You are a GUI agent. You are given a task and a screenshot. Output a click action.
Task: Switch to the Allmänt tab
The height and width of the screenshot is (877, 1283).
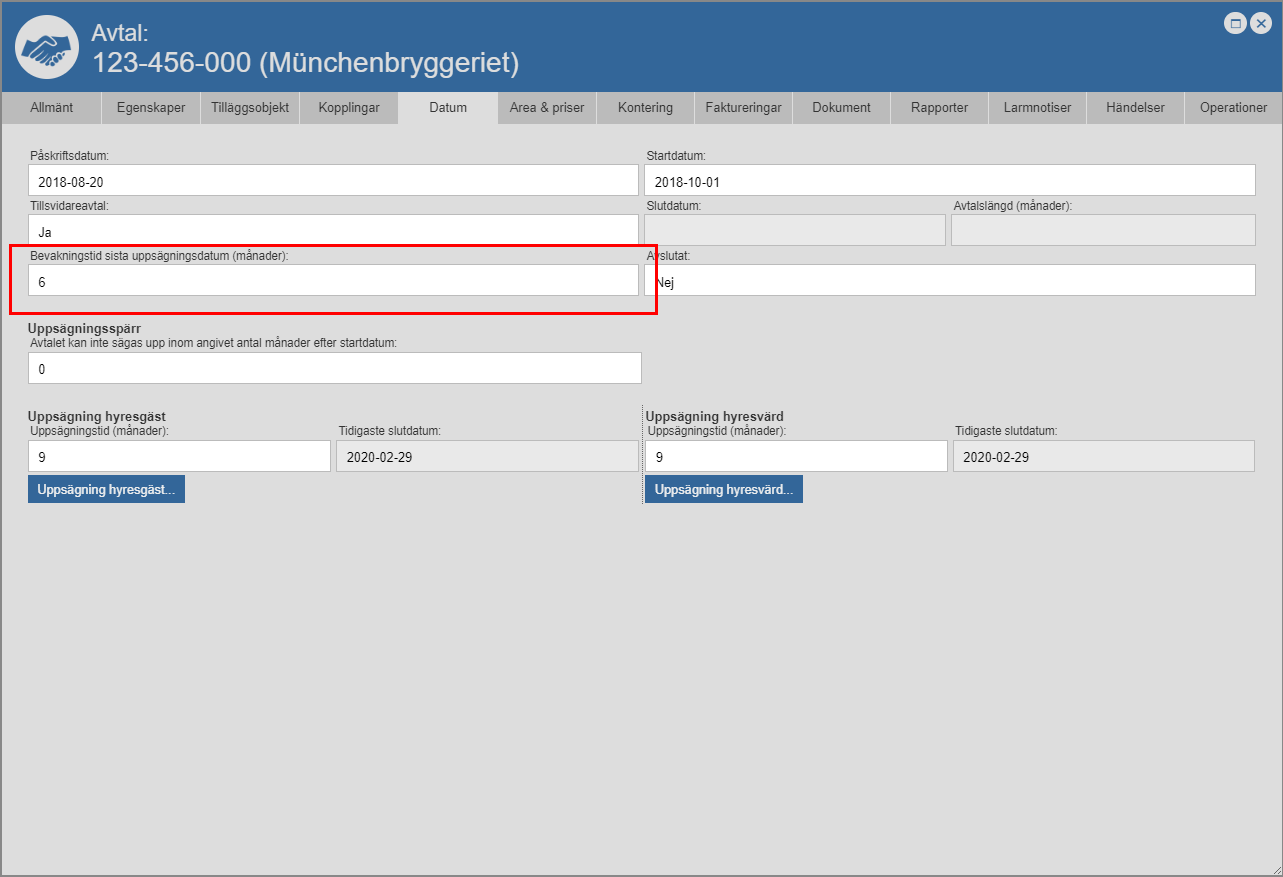[51, 108]
